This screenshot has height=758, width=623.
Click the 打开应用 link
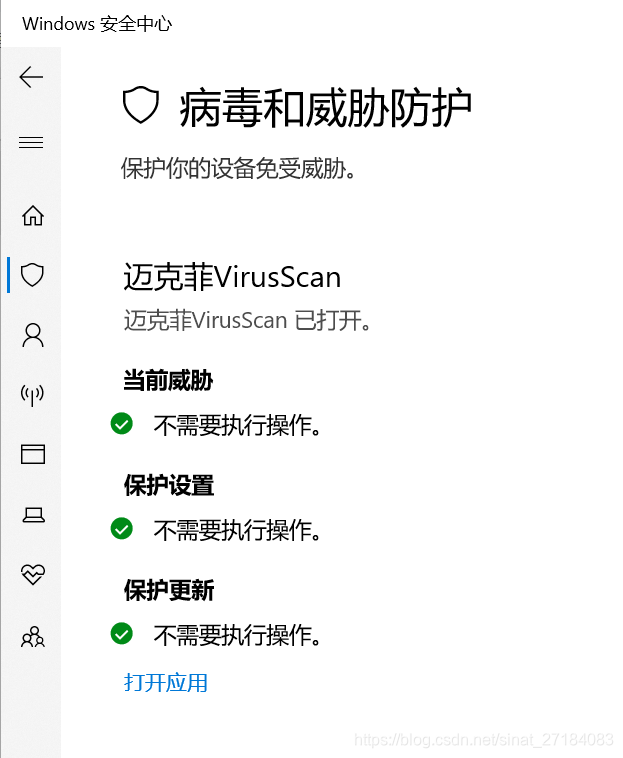[x=166, y=683]
